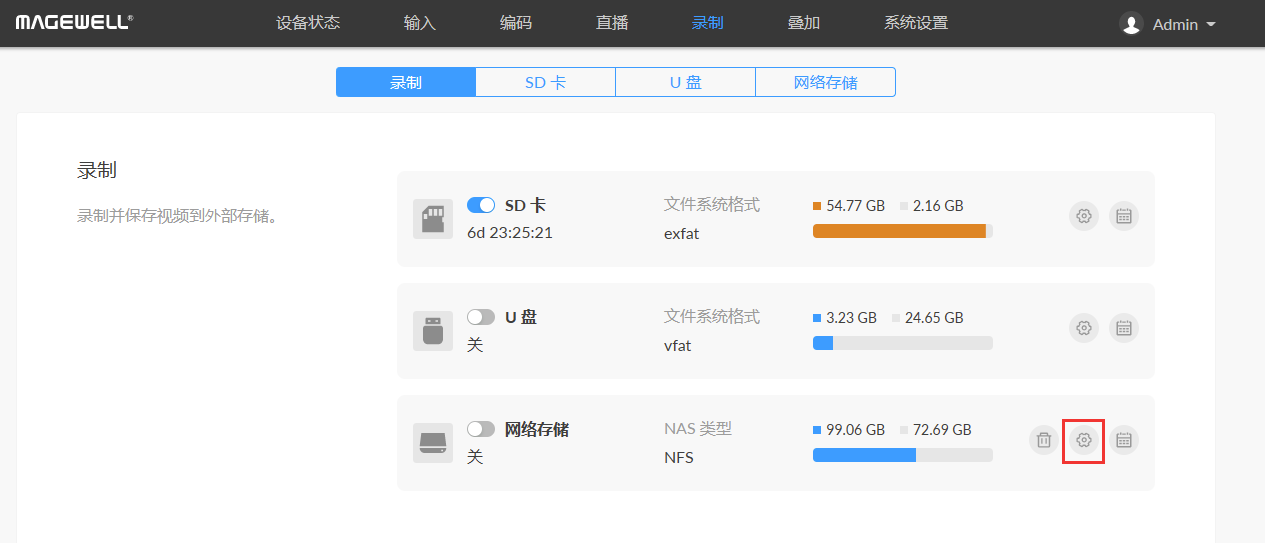Click the SD 卡 orange storage usage bar
Screen dimensions: 1265x543
click(x=900, y=231)
